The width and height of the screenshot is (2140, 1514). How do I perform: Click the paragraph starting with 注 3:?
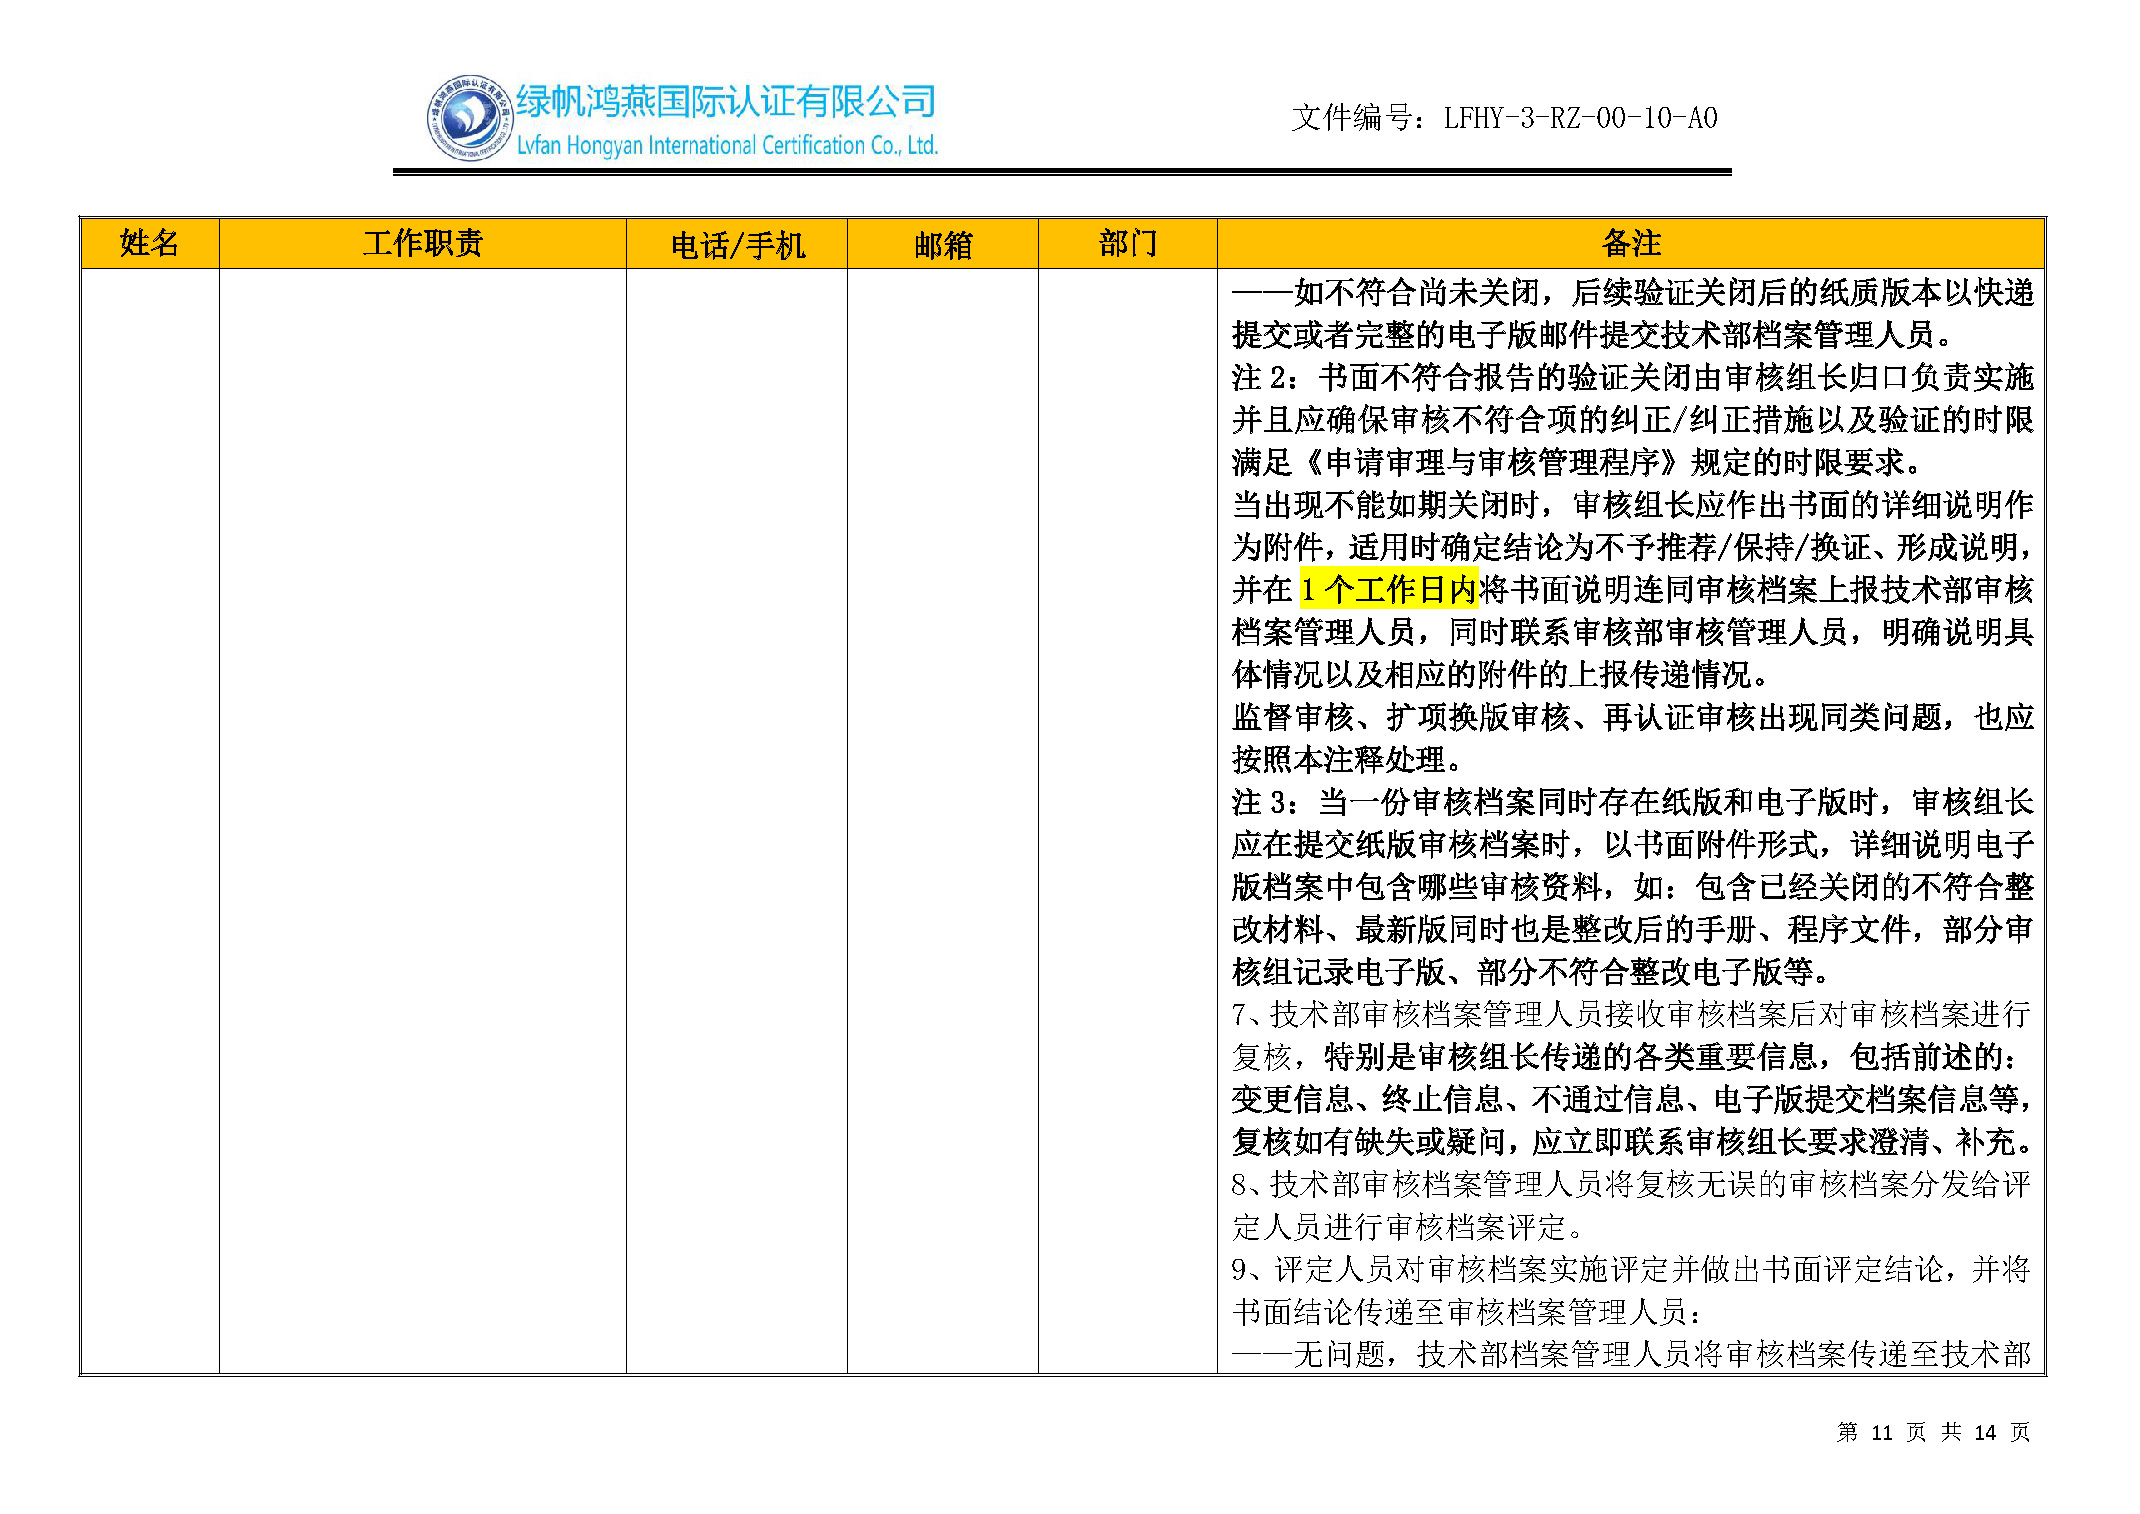tap(1632, 802)
